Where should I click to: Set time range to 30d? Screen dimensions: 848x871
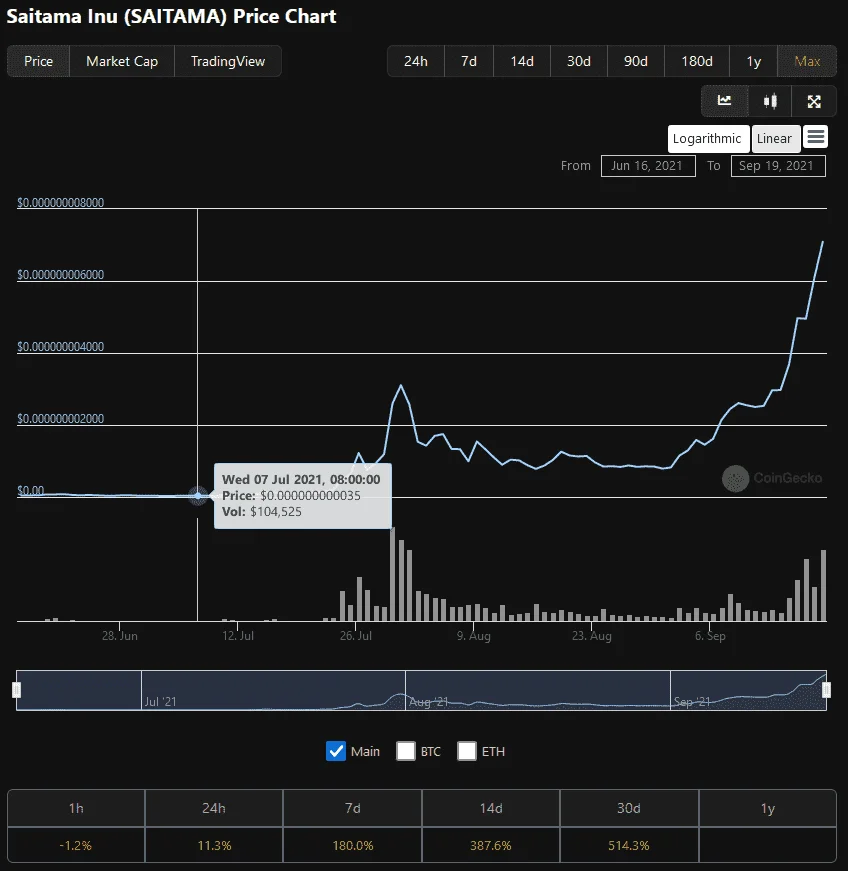[579, 61]
